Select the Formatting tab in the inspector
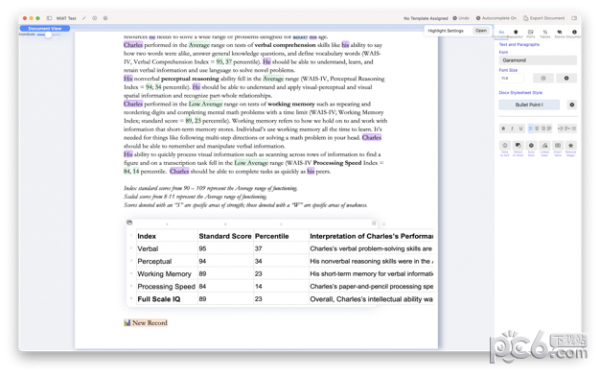 tap(501, 34)
